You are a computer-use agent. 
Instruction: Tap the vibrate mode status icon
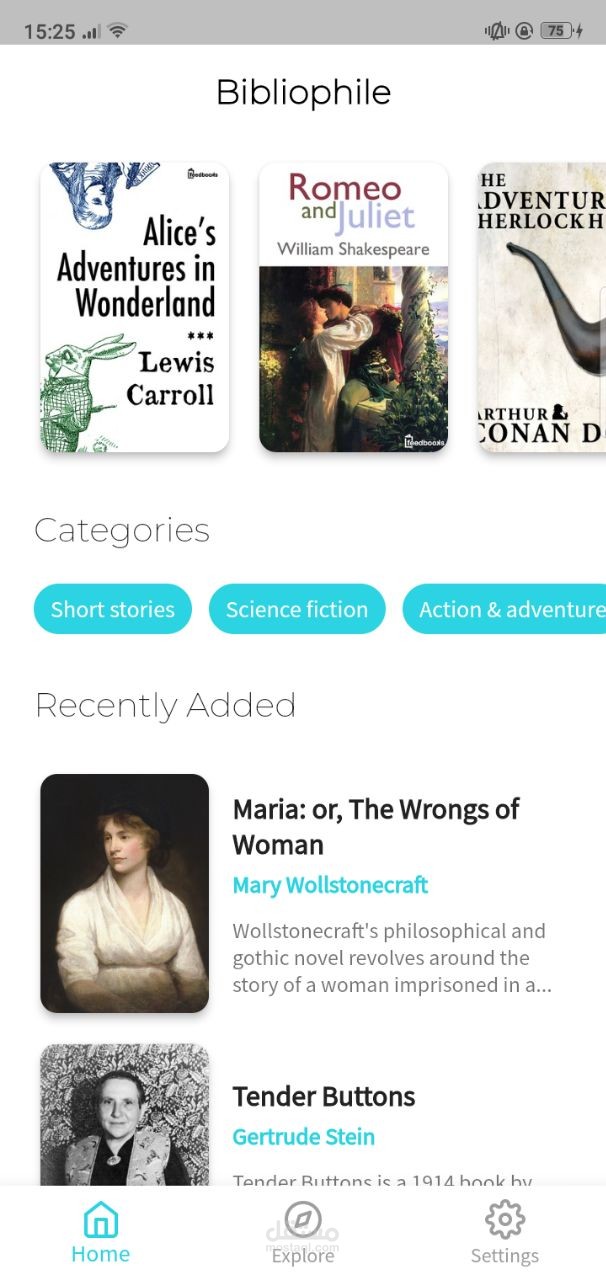coord(497,31)
